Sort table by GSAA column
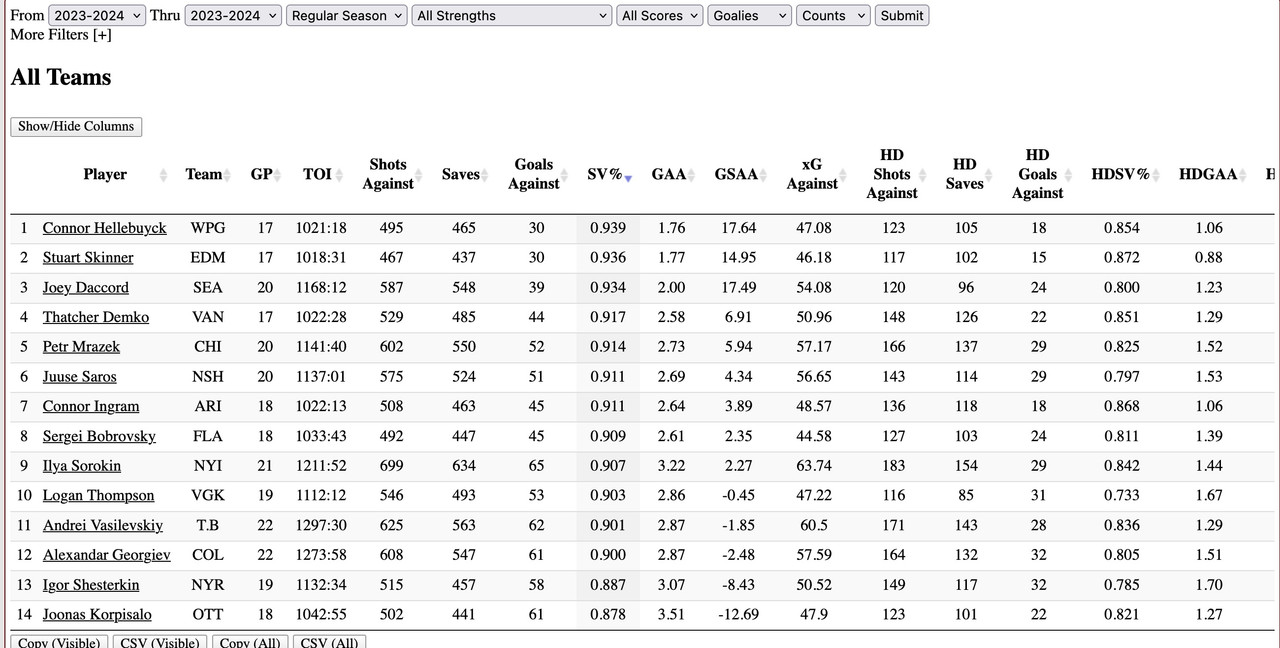Screen dimensions: 1280x648 pos(736,174)
